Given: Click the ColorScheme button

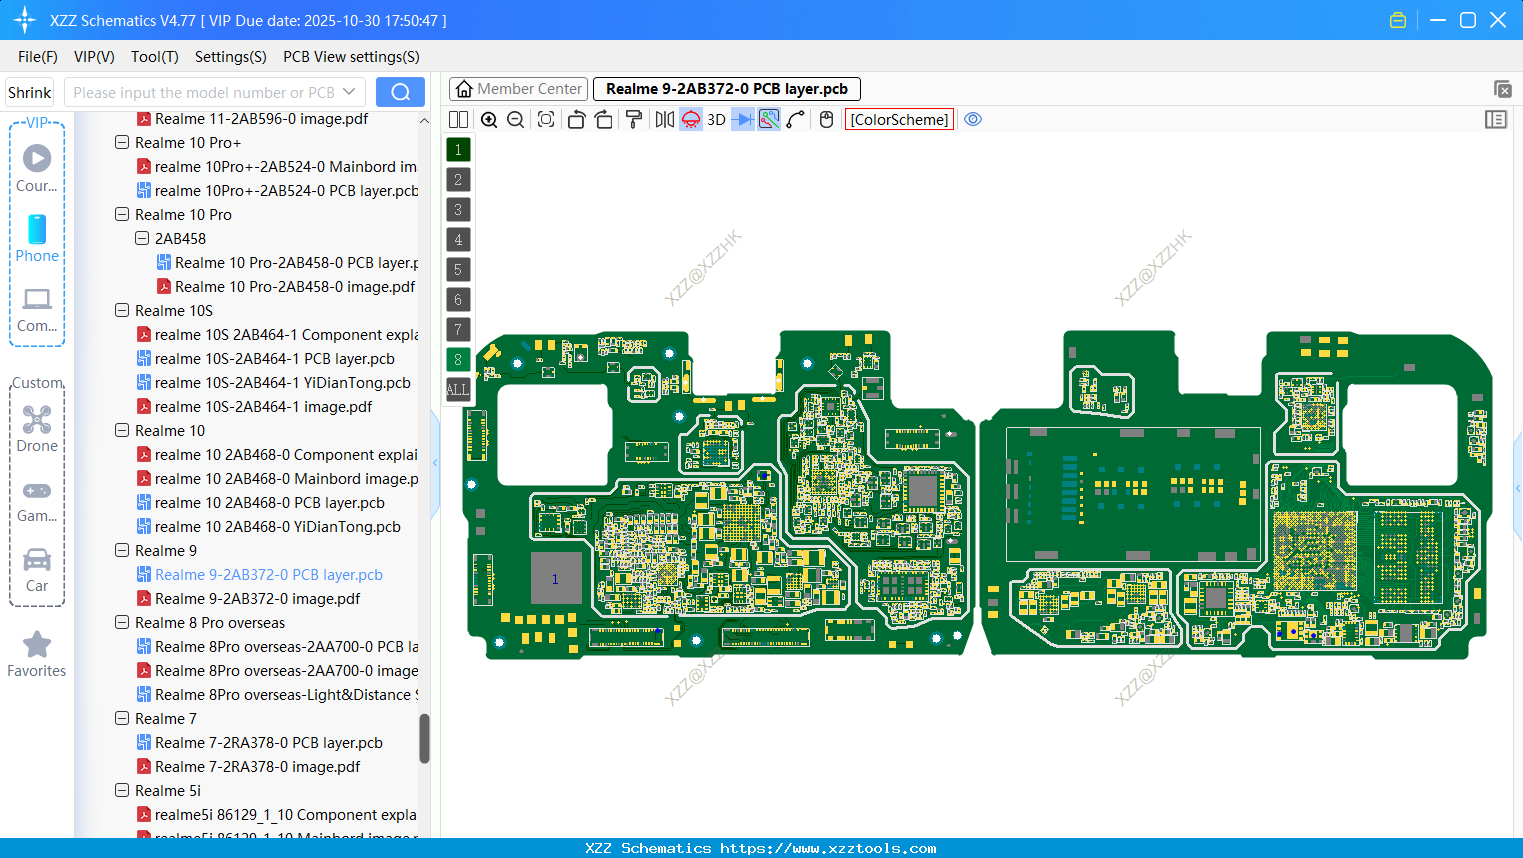Looking at the screenshot, I should point(897,119).
